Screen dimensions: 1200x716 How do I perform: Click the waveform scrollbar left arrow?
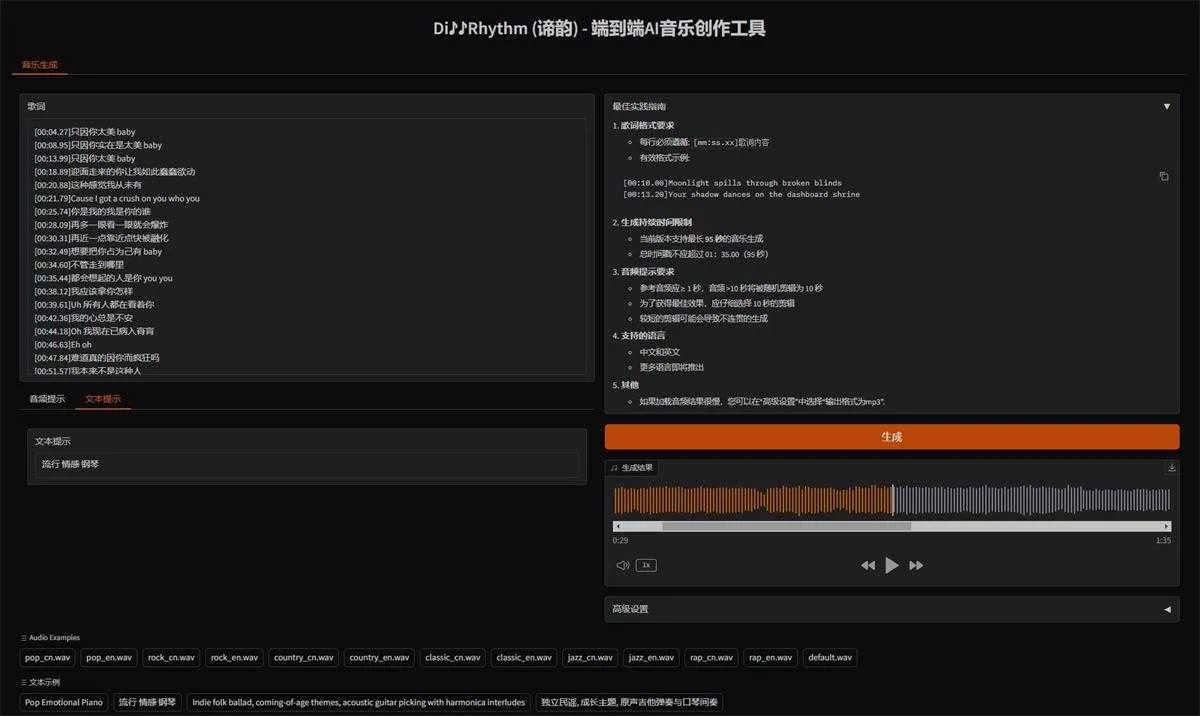click(x=618, y=526)
